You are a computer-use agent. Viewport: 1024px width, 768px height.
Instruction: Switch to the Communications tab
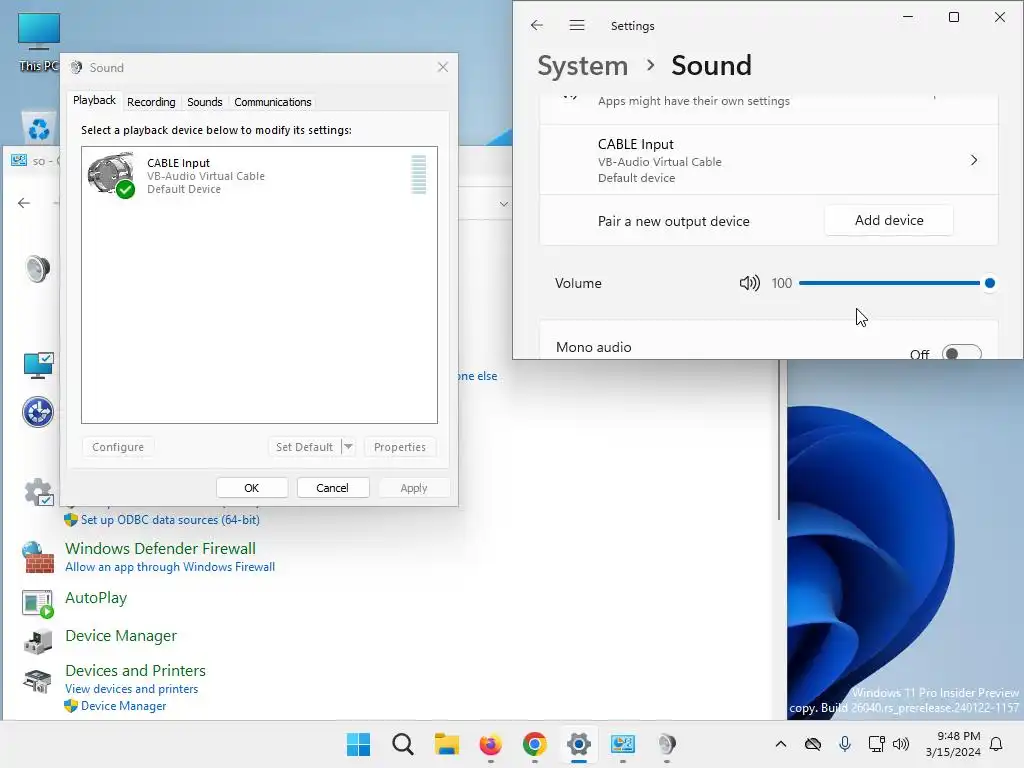[x=273, y=102]
